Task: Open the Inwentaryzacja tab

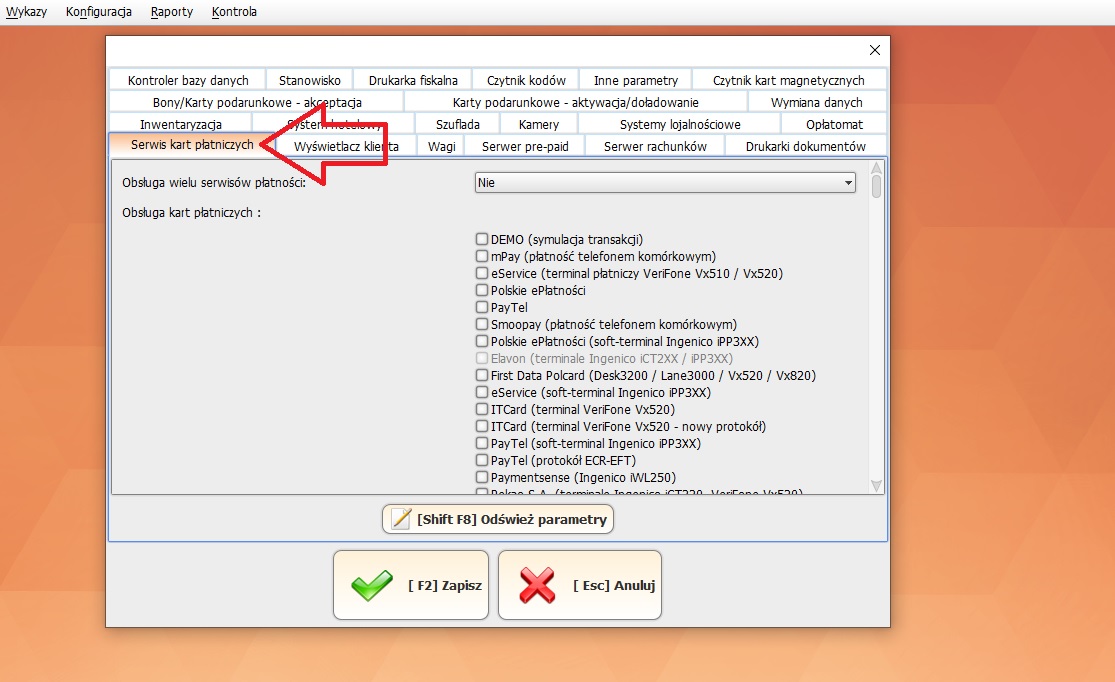Action: [181, 124]
